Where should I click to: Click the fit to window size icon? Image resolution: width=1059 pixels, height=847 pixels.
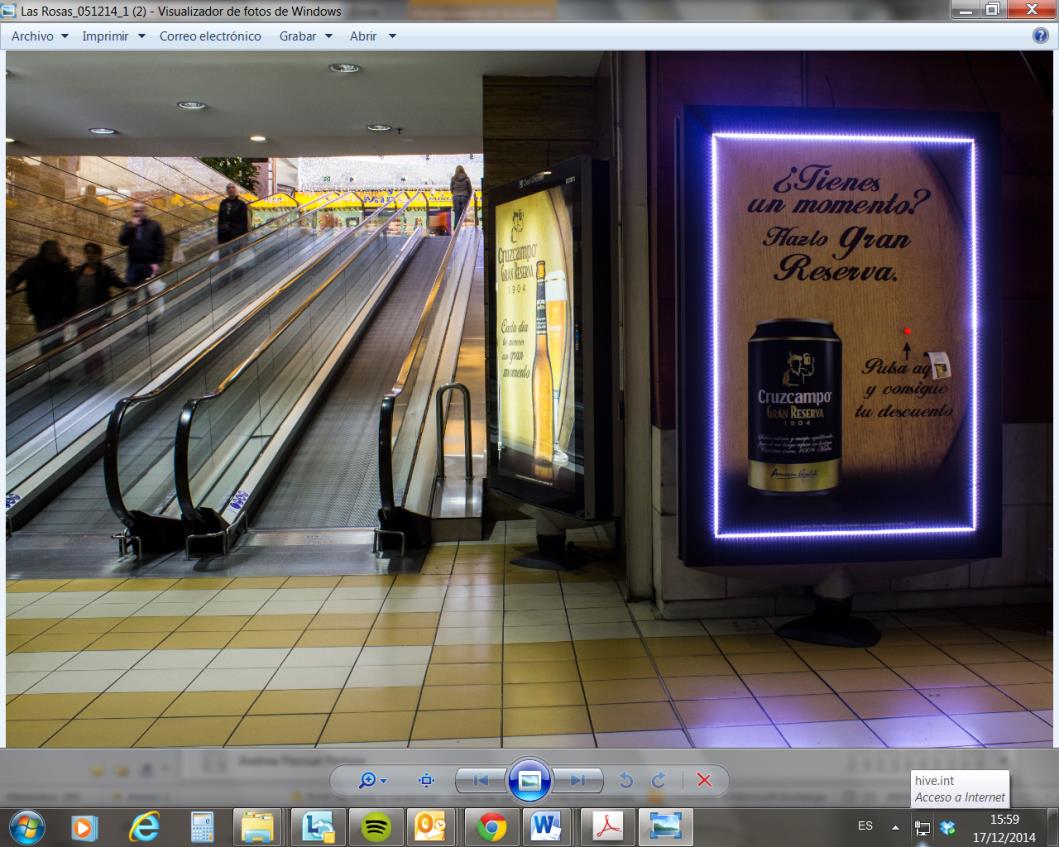426,781
